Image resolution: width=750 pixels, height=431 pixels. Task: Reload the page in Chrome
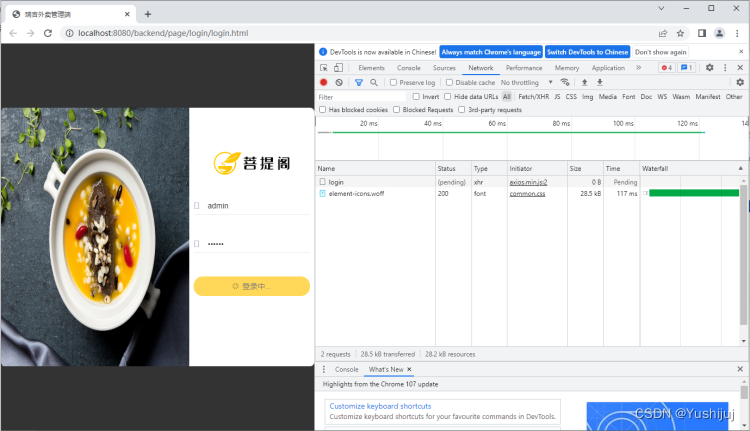(48, 33)
